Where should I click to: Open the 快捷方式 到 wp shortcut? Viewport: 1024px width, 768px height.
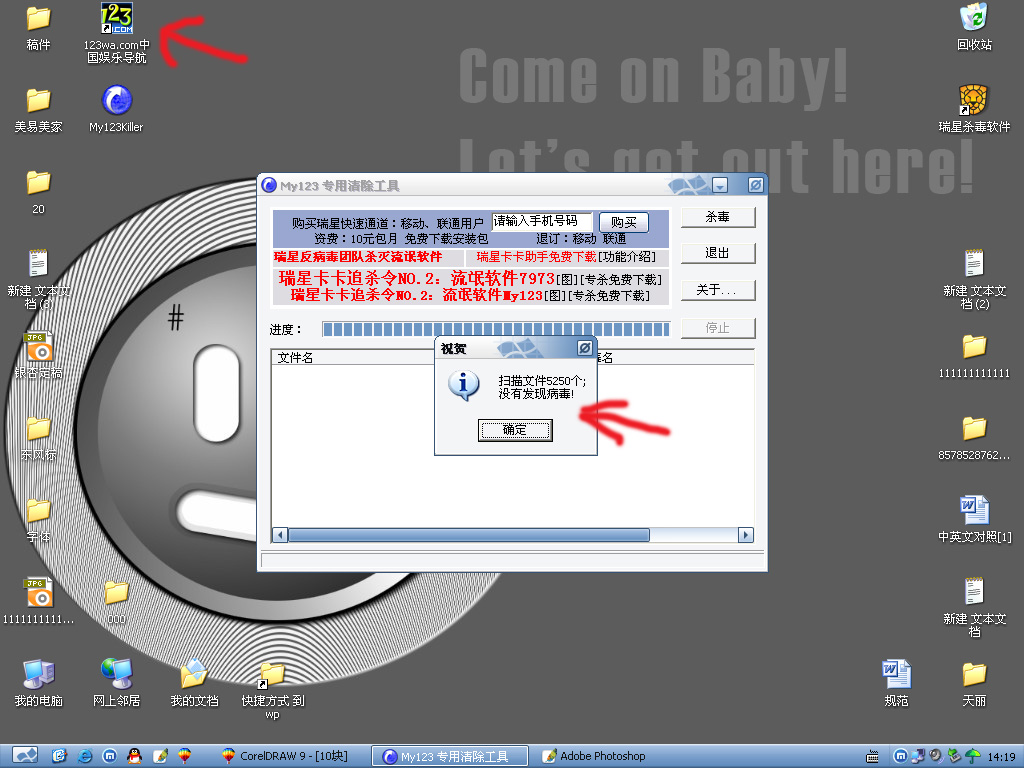coord(272,690)
